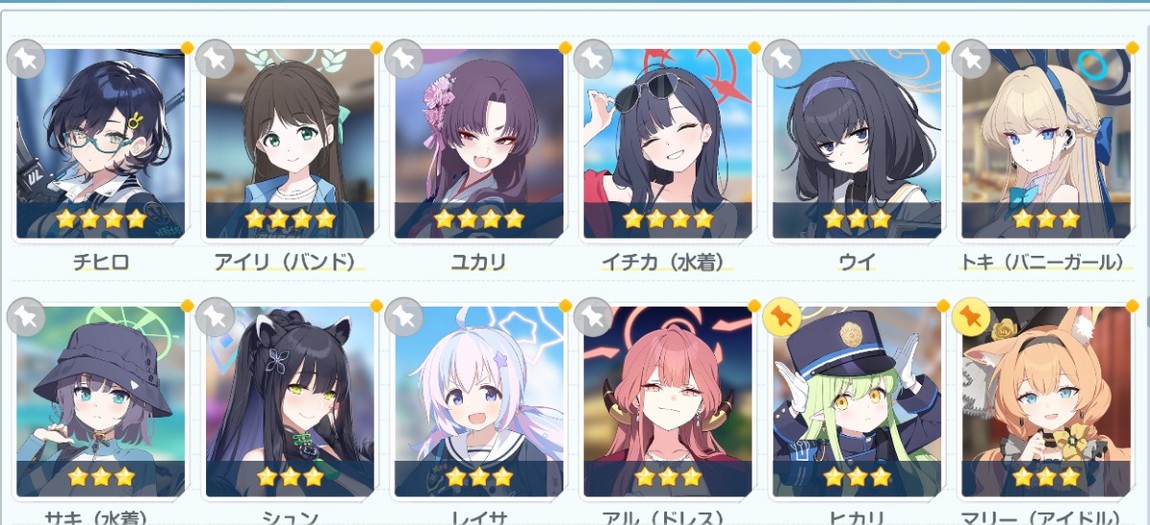Click the トキ(バニーガール) name label
Viewport: 1150px width, 525px height.
pos(1046,262)
